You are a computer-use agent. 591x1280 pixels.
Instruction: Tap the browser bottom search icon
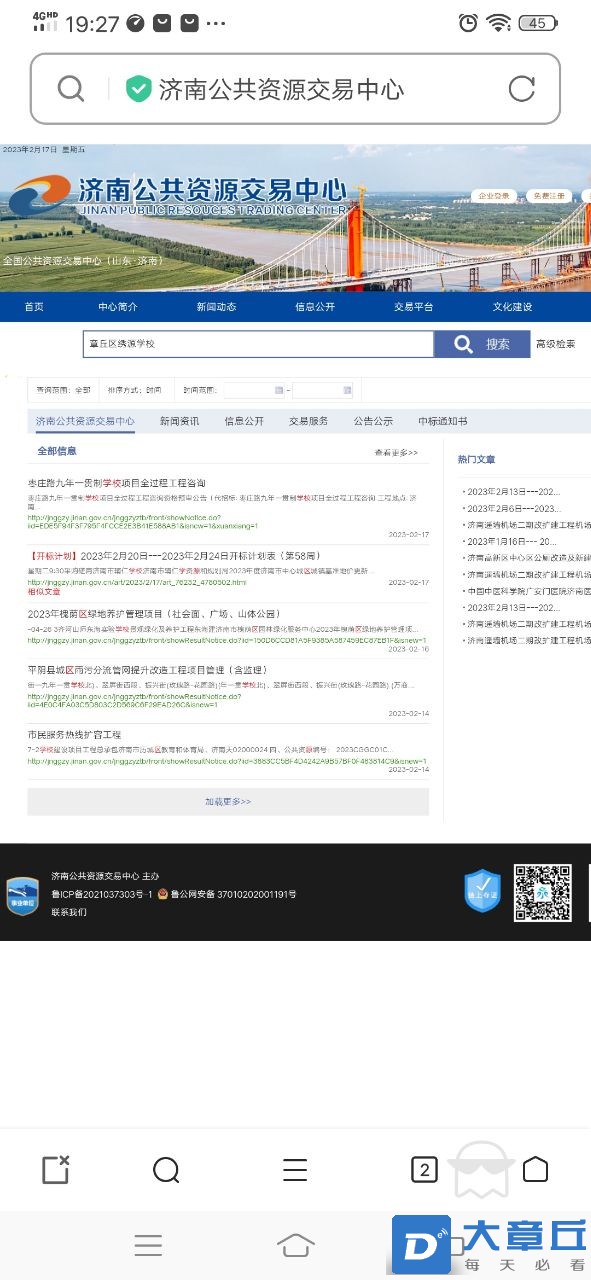[x=166, y=1169]
